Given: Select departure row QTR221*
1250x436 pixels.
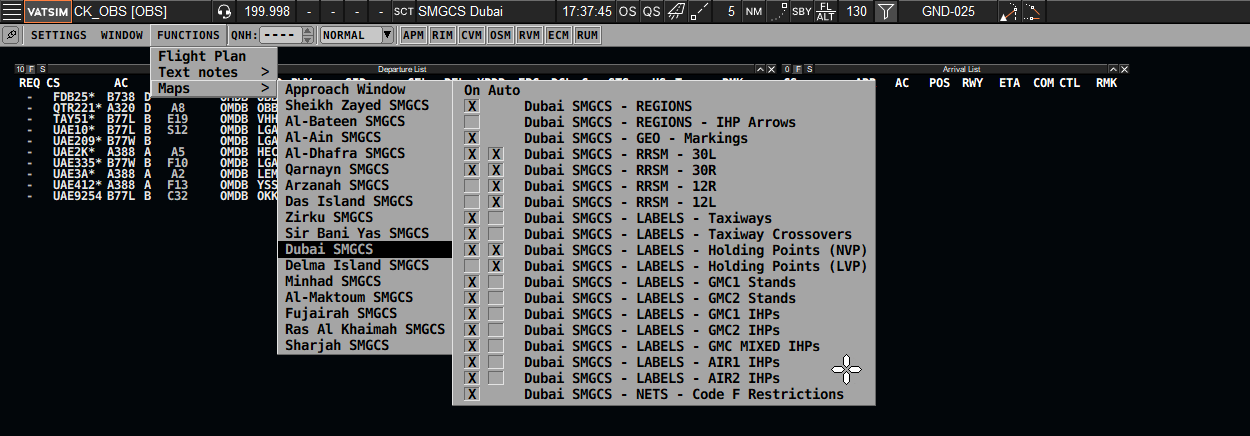Looking at the screenshot, I should coord(78,107).
